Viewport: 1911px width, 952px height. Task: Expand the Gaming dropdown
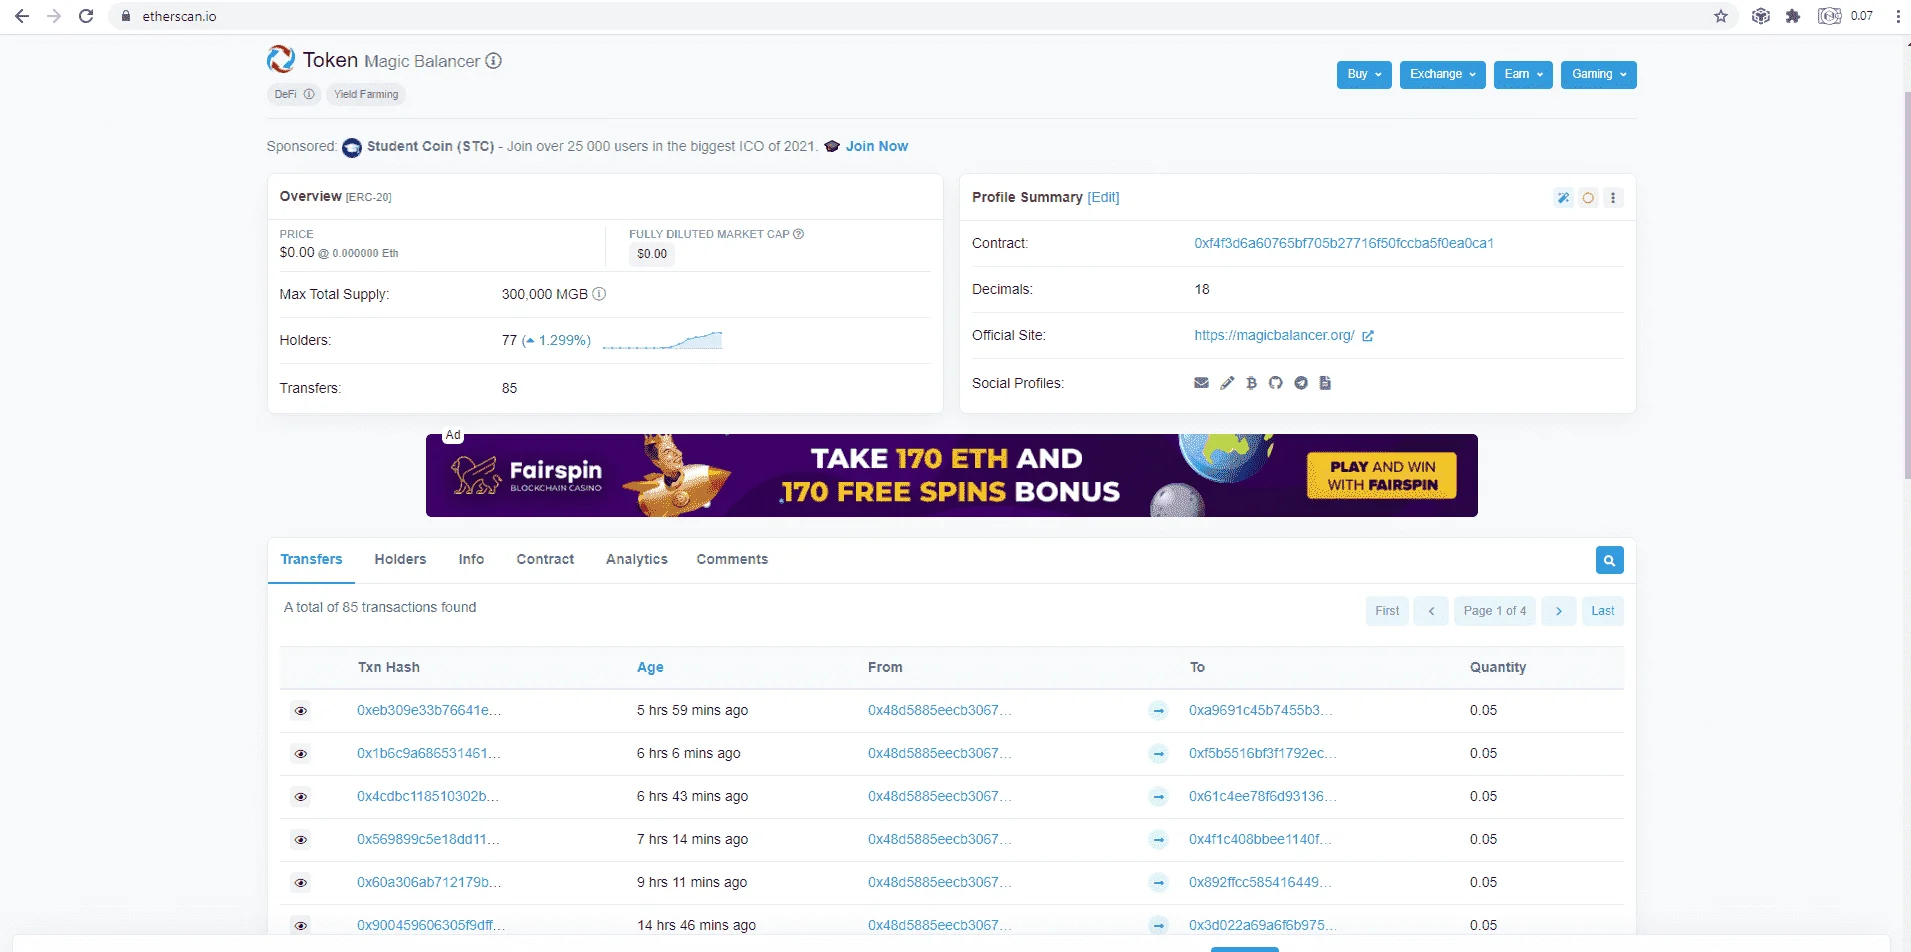1598,75
